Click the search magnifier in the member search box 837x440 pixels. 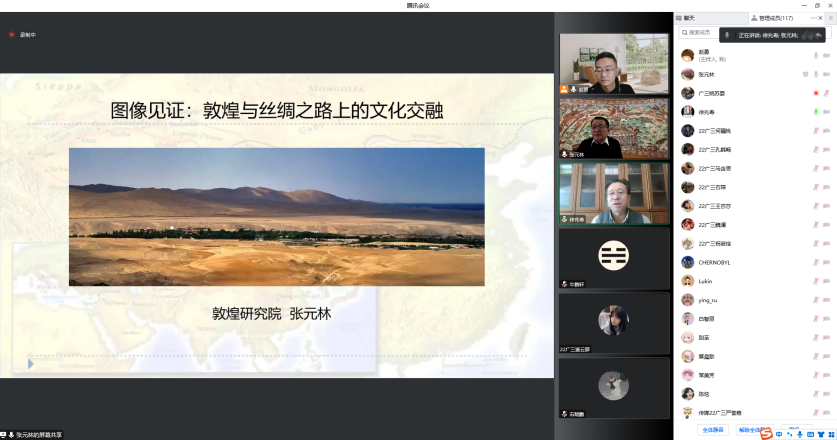click(x=684, y=32)
